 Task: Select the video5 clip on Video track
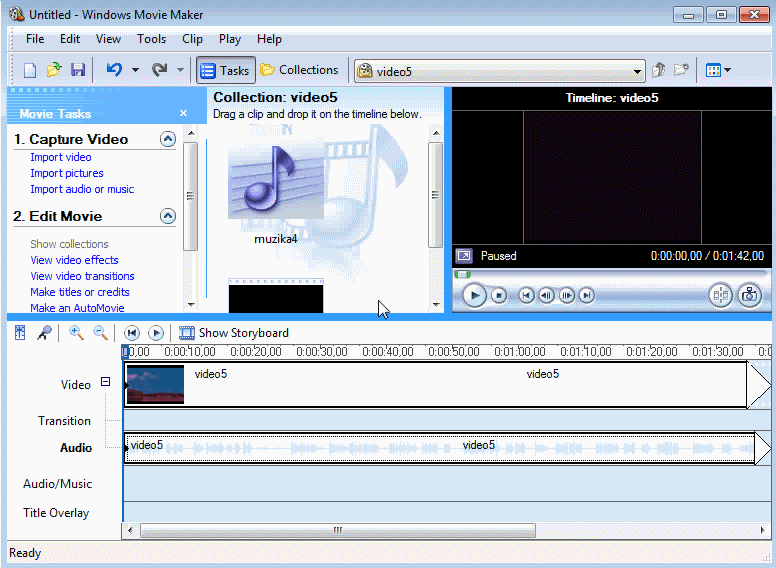(x=436, y=385)
